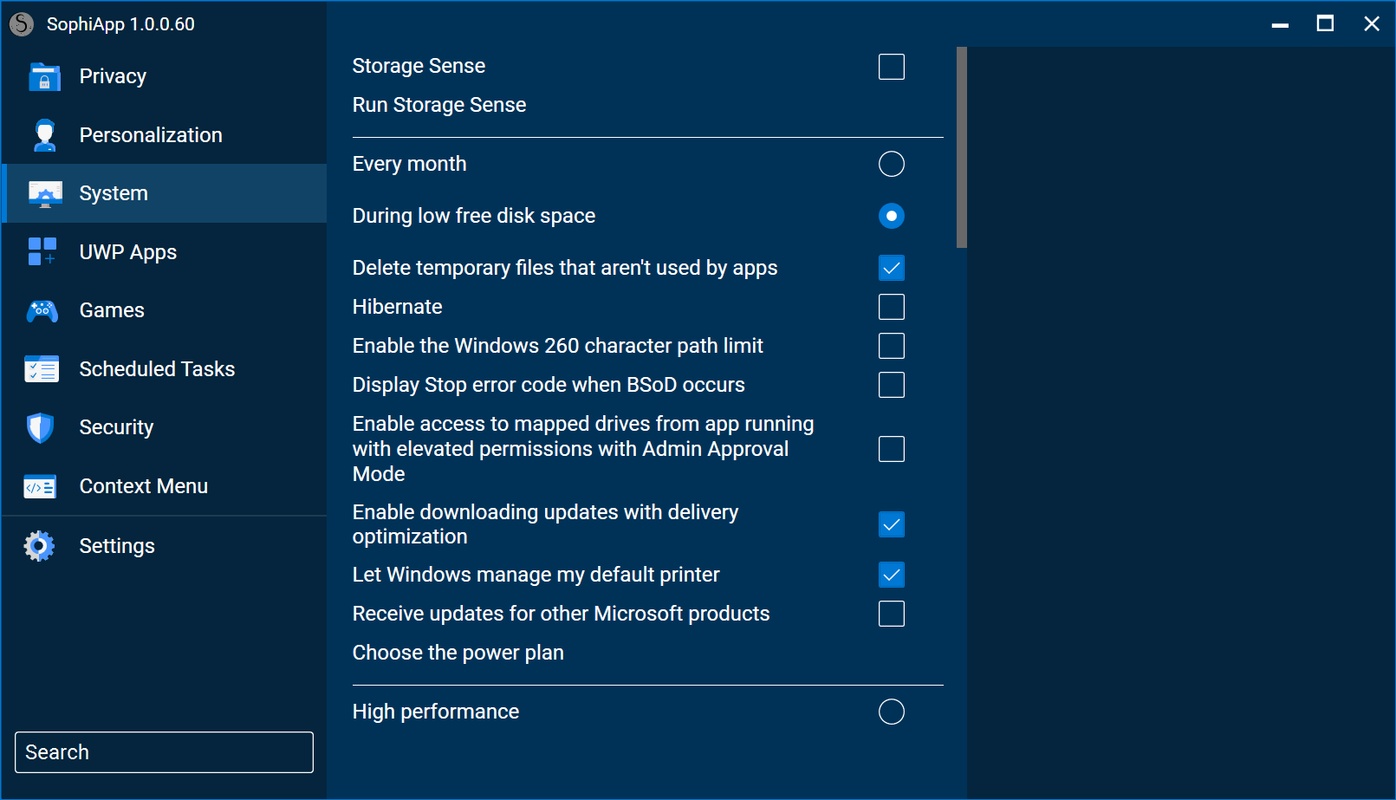
Task: Select During low free disk space option
Action: point(891,216)
